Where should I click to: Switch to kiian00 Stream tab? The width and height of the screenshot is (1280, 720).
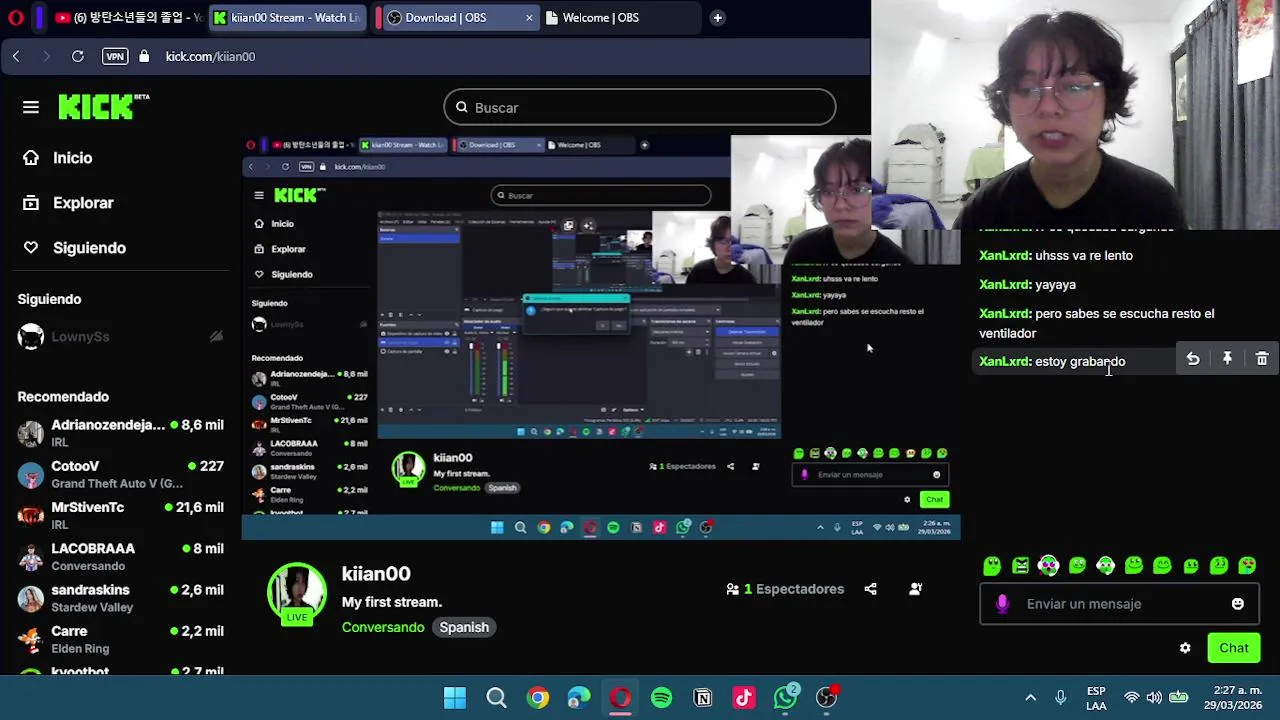point(287,18)
